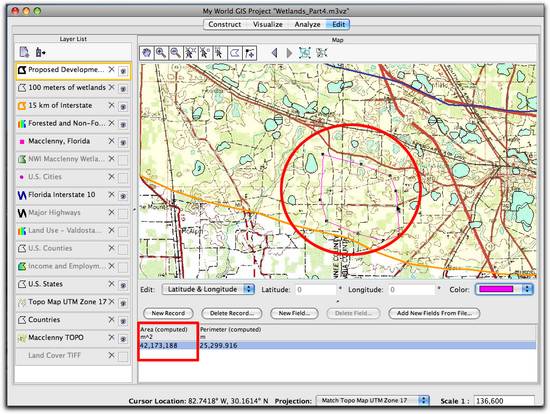Click the Delete Field button
The height and width of the screenshot is (414, 550).
click(353, 313)
